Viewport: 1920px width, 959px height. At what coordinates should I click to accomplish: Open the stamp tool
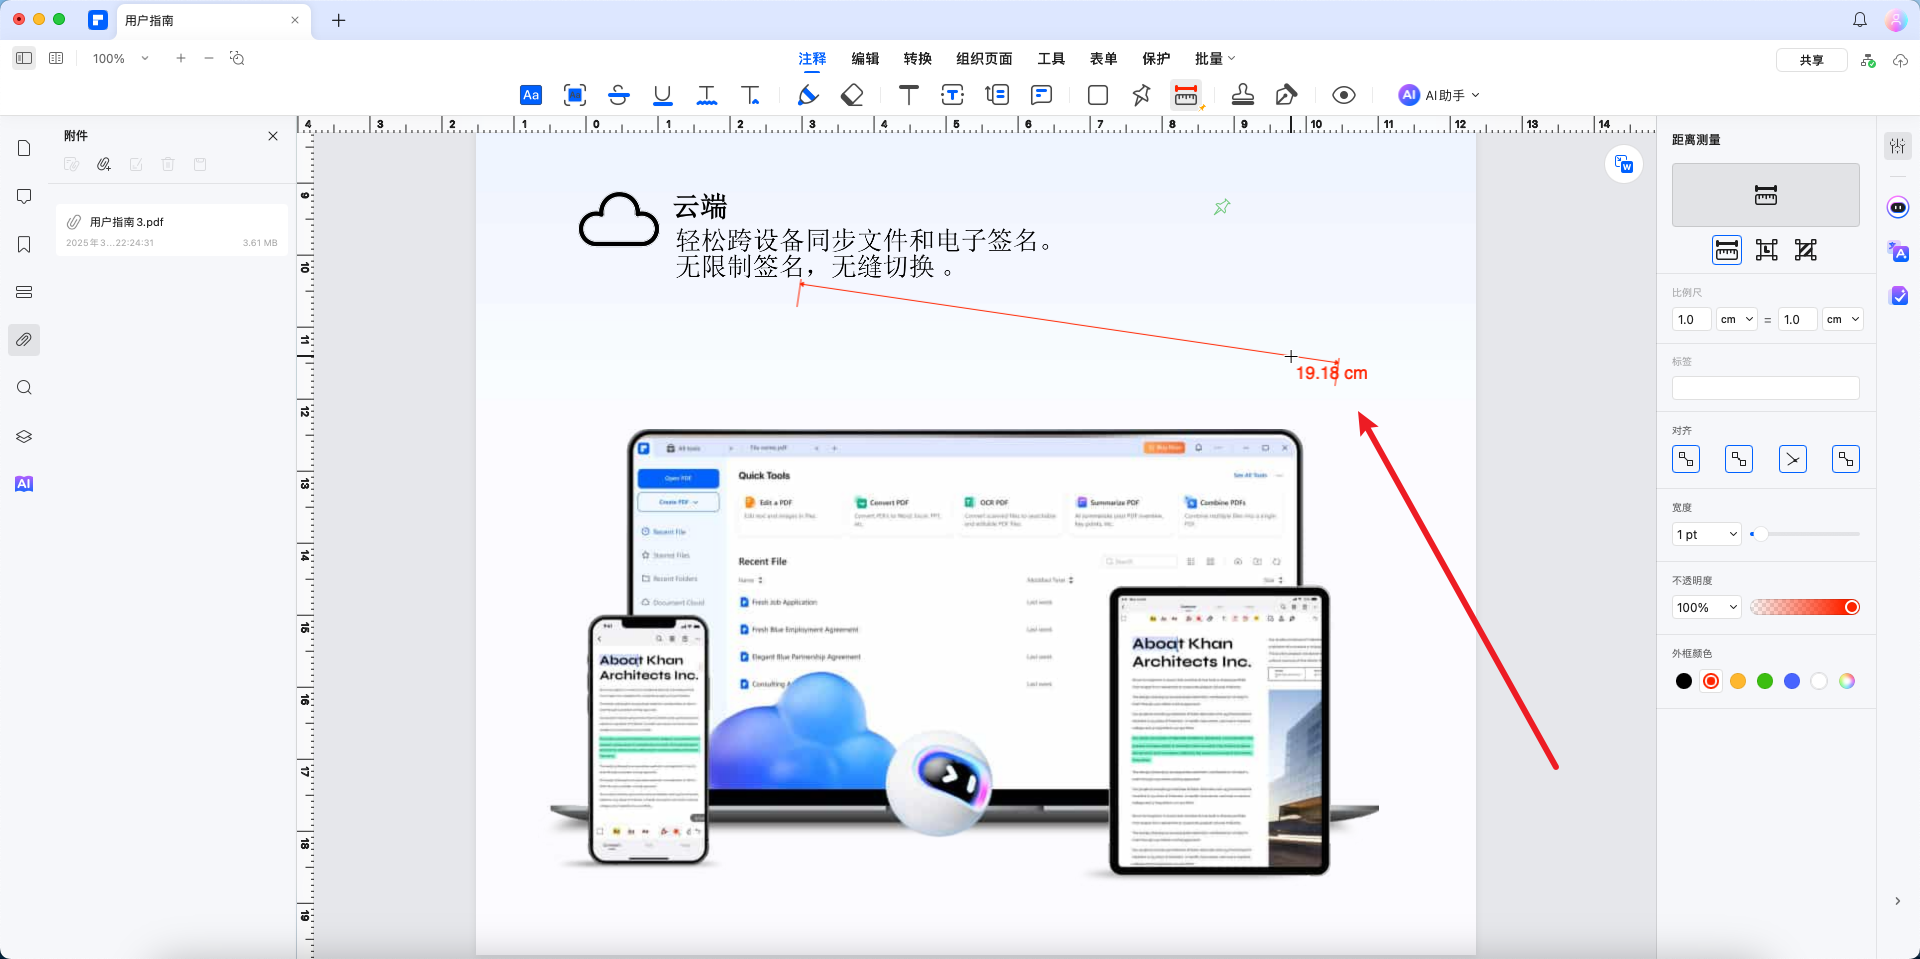click(1243, 95)
